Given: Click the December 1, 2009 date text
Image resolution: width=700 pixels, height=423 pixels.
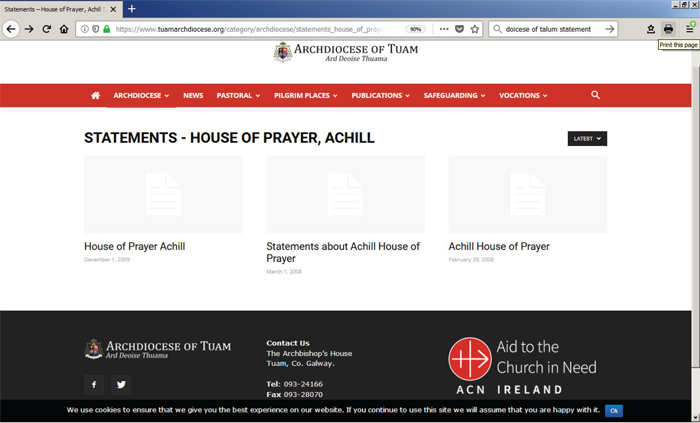Looking at the screenshot, I should tap(107, 260).
